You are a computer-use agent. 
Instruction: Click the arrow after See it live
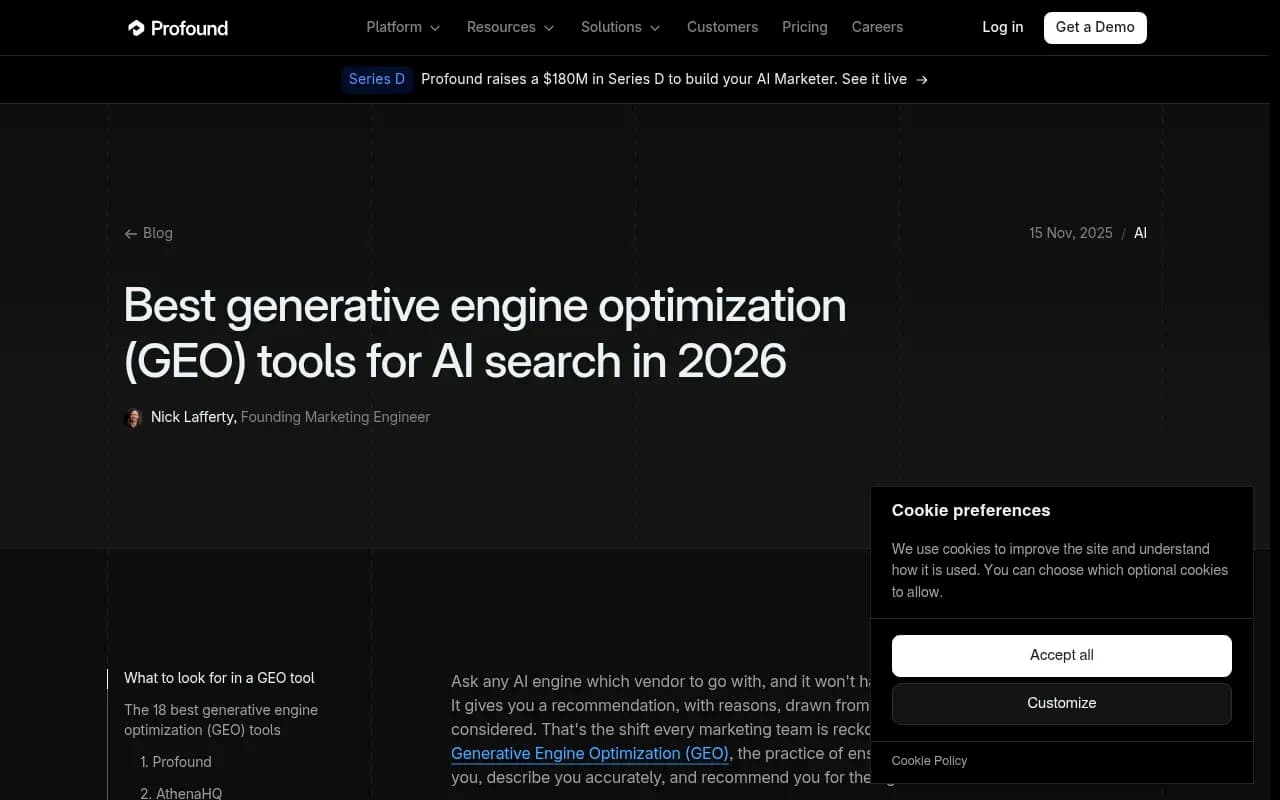tap(922, 80)
